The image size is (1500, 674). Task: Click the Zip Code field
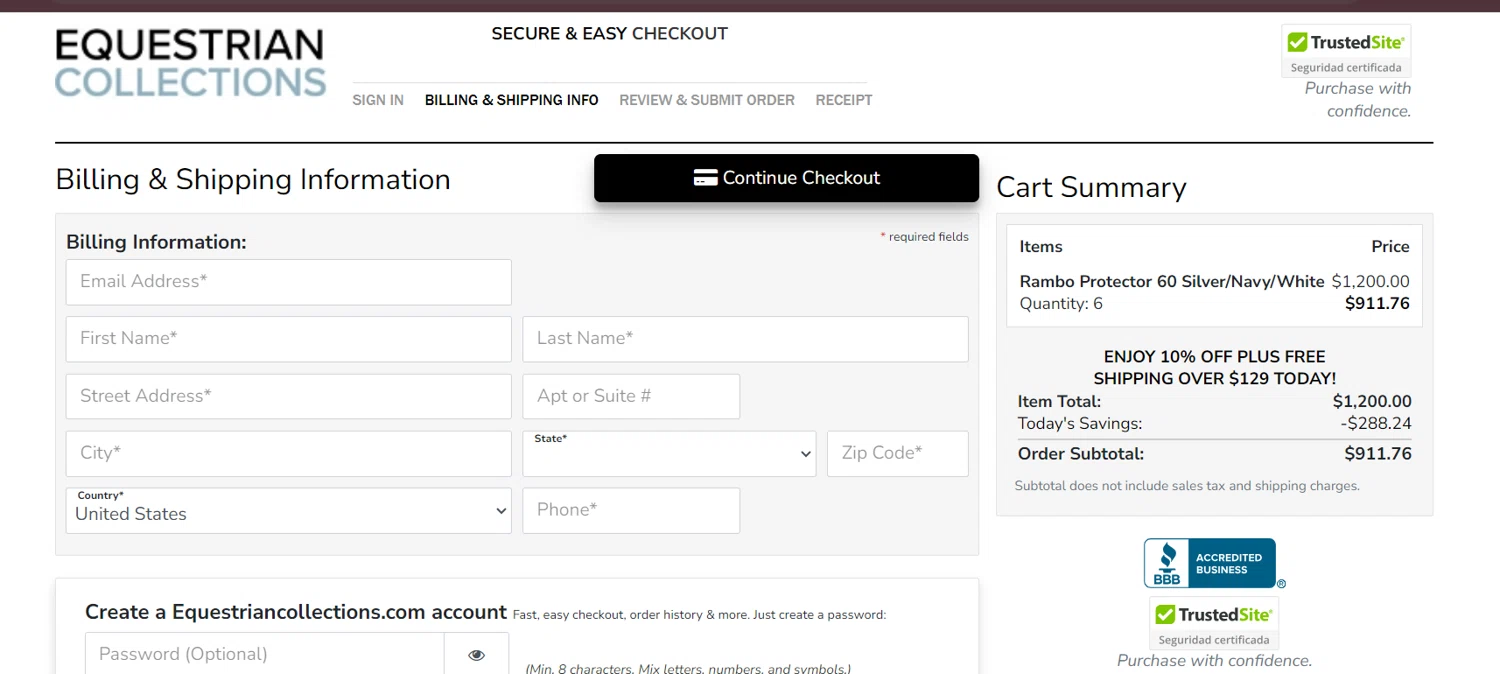(897, 454)
